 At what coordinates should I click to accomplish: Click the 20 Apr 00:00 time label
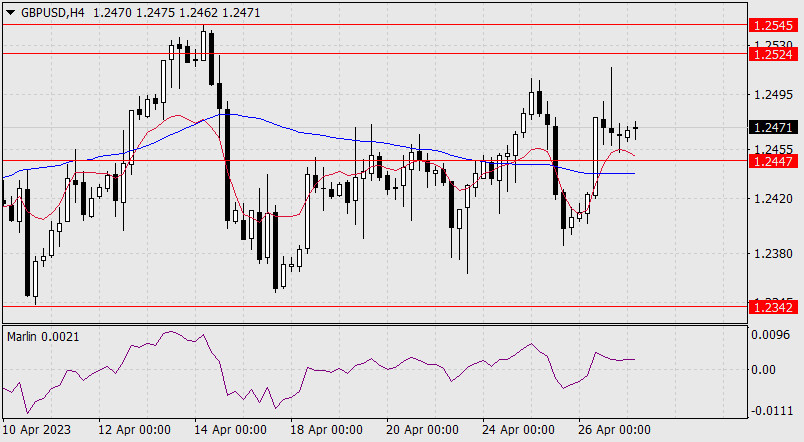(423, 429)
